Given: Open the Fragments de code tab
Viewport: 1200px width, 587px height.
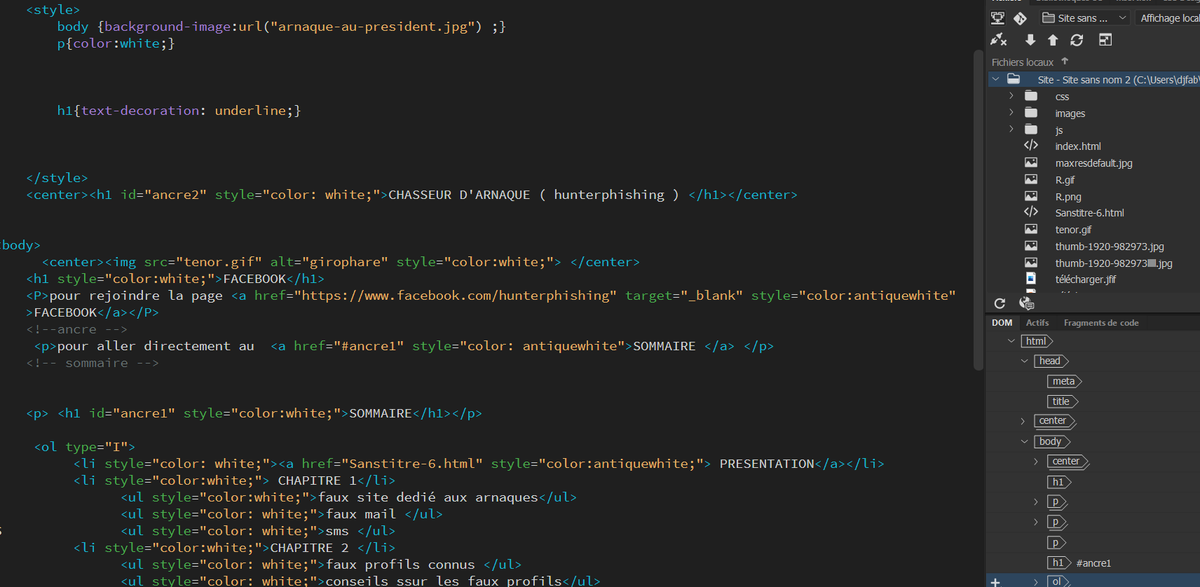Looking at the screenshot, I should tap(1101, 323).
